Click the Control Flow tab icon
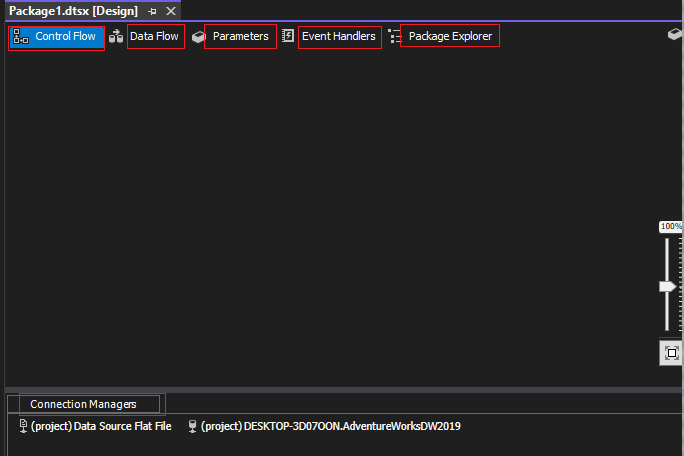 tap(20, 37)
